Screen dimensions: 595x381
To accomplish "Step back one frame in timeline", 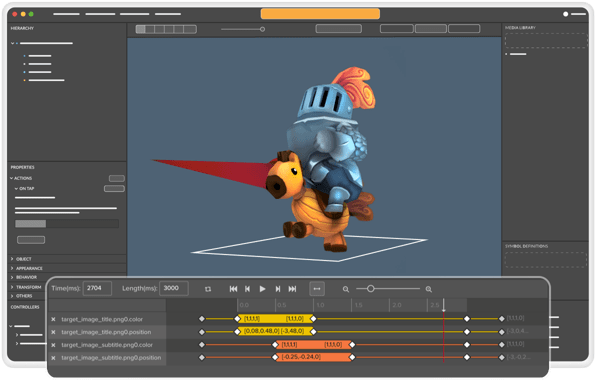I will point(247,289).
